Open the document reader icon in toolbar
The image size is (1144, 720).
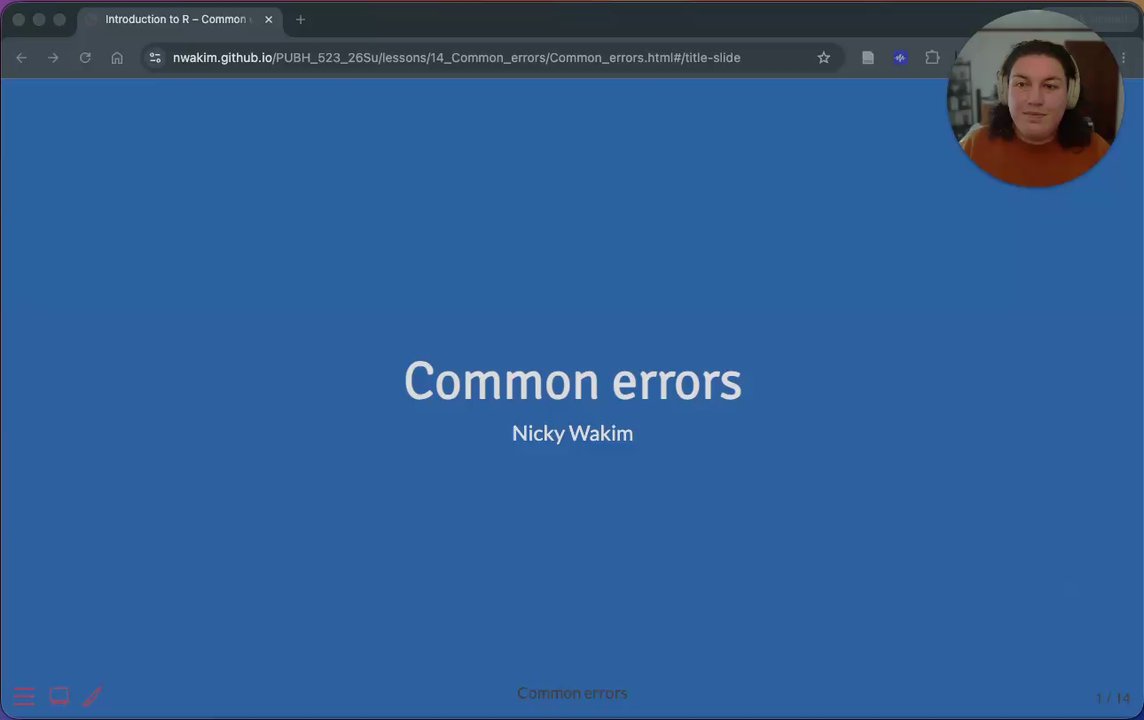click(x=867, y=58)
